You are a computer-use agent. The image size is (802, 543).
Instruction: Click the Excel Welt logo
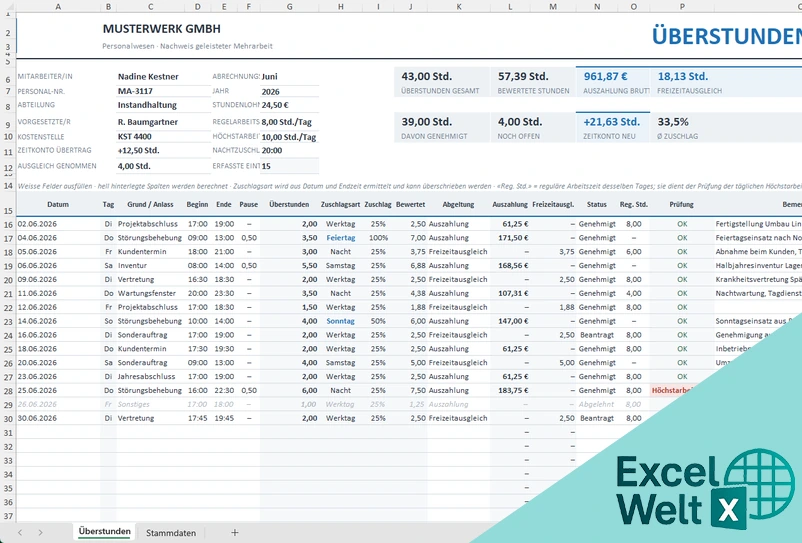pyautogui.click(x=705, y=490)
